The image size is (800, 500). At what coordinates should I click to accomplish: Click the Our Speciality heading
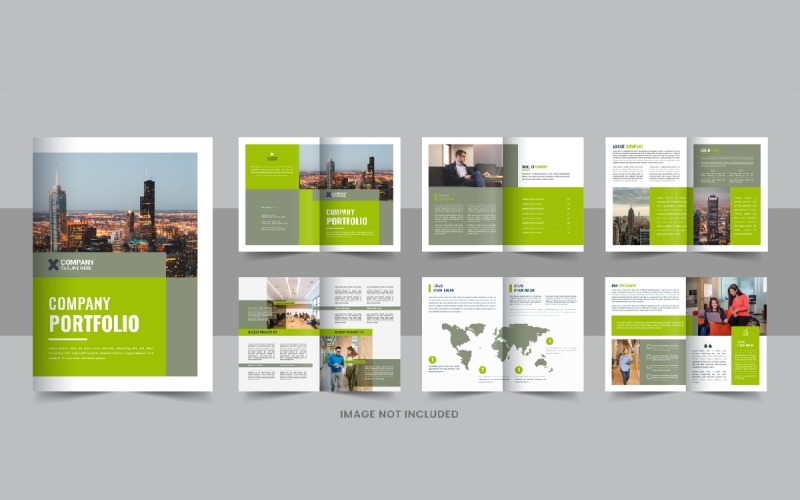(624, 286)
